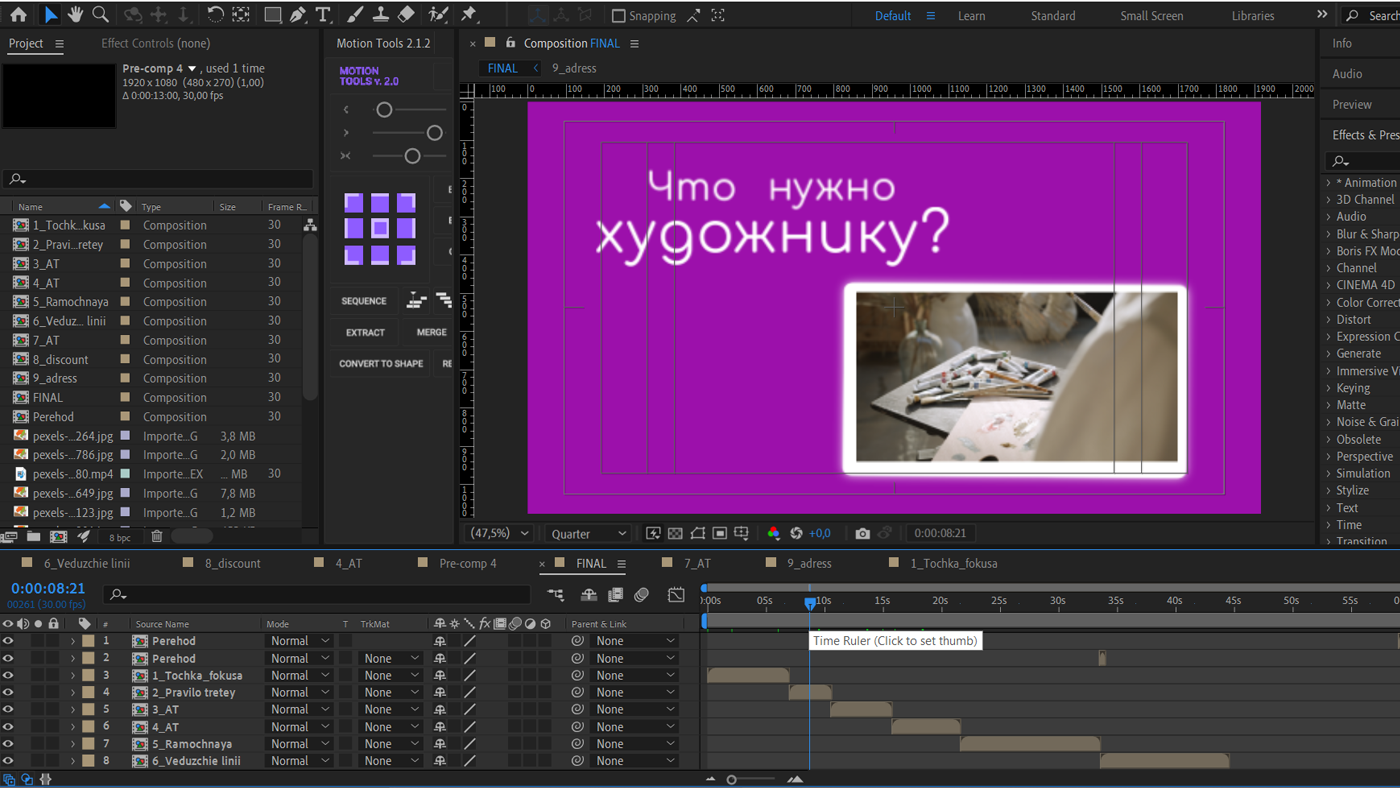Click the first Motion Tools slider handle

pos(384,110)
